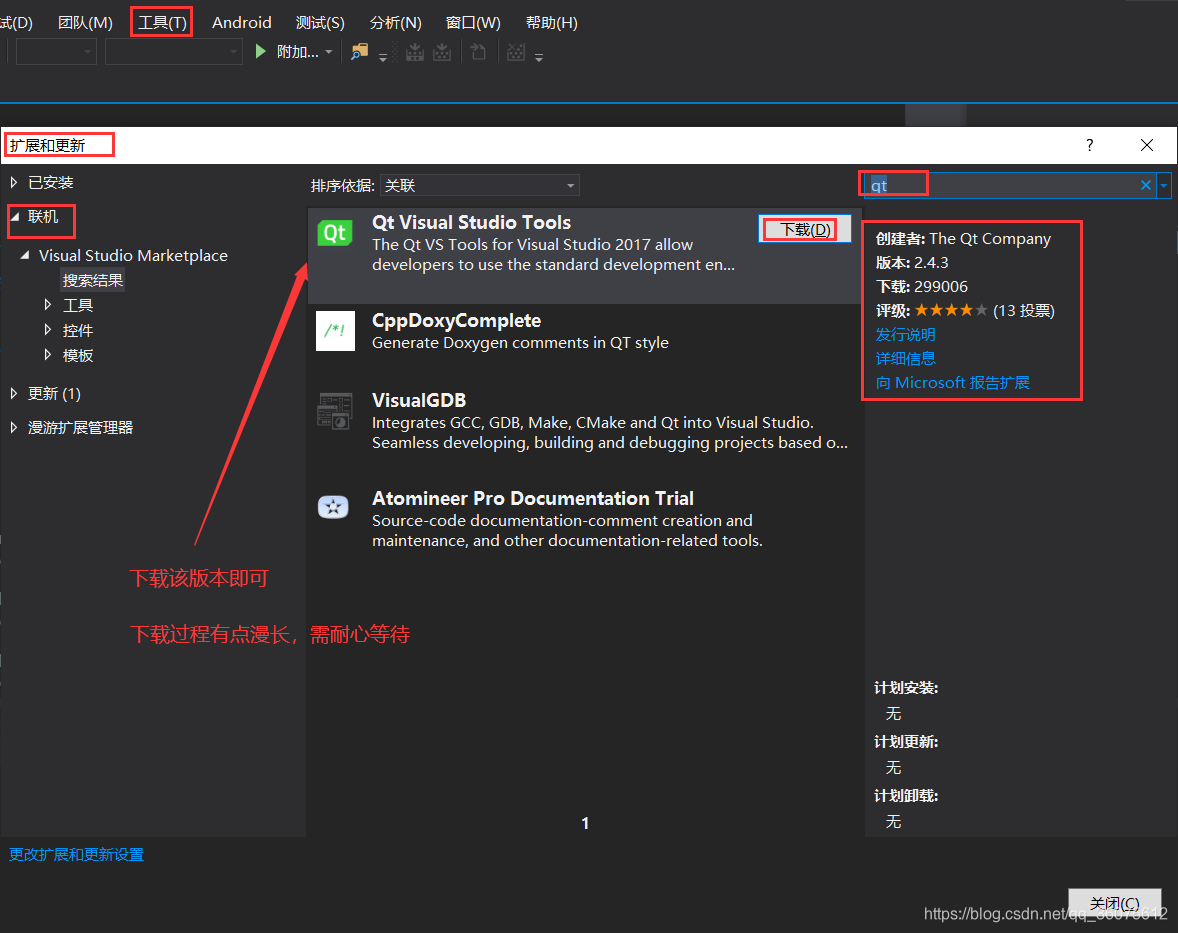Select the Qt Visual Studio Tools title
Image resolution: width=1178 pixels, height=933 pixels.
[471, 222]
